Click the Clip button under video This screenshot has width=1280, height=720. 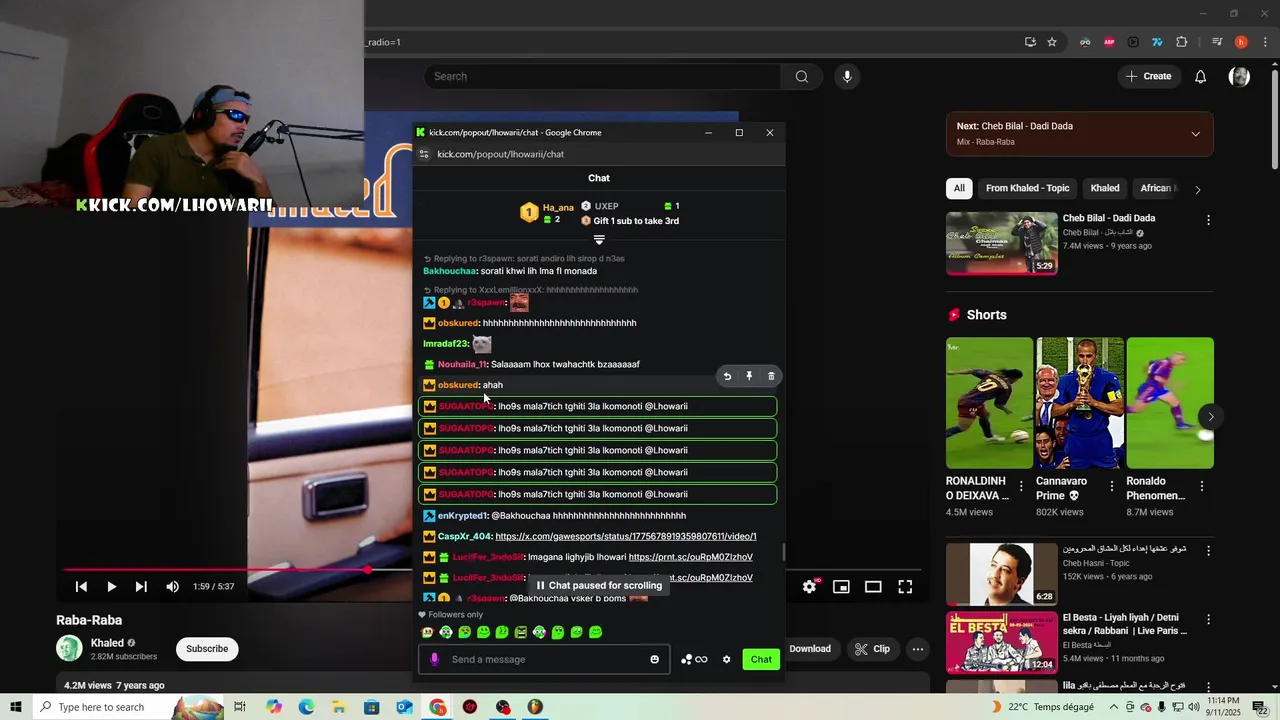pos(872,649)
